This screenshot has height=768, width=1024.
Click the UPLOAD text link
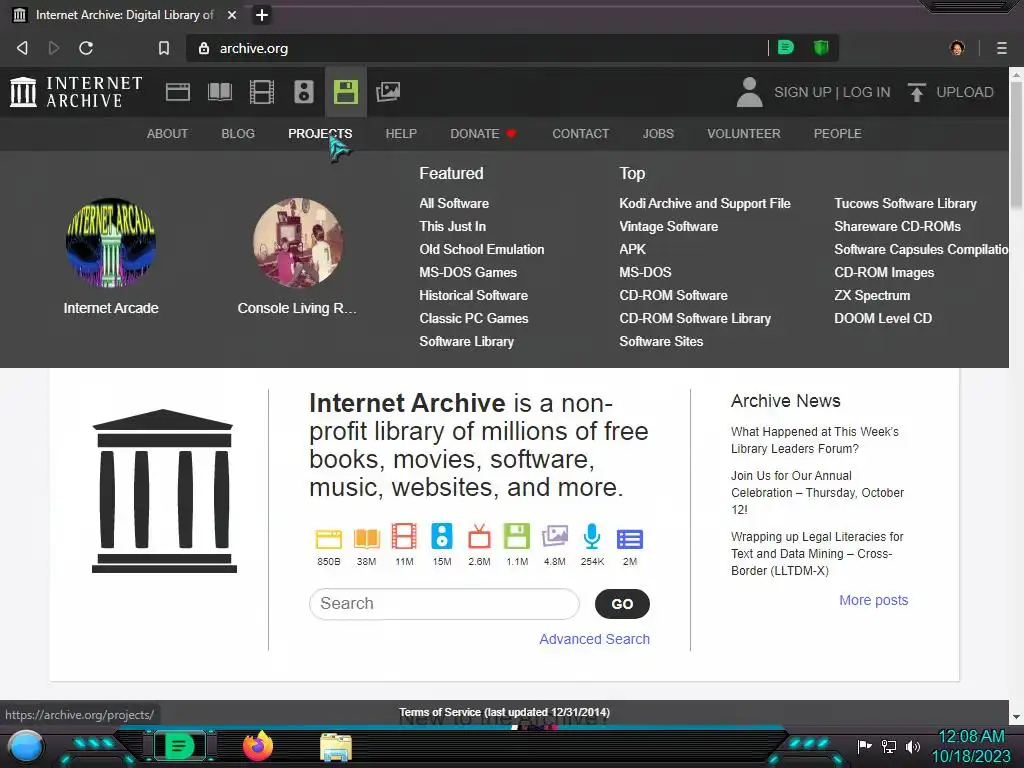(965, 92)
